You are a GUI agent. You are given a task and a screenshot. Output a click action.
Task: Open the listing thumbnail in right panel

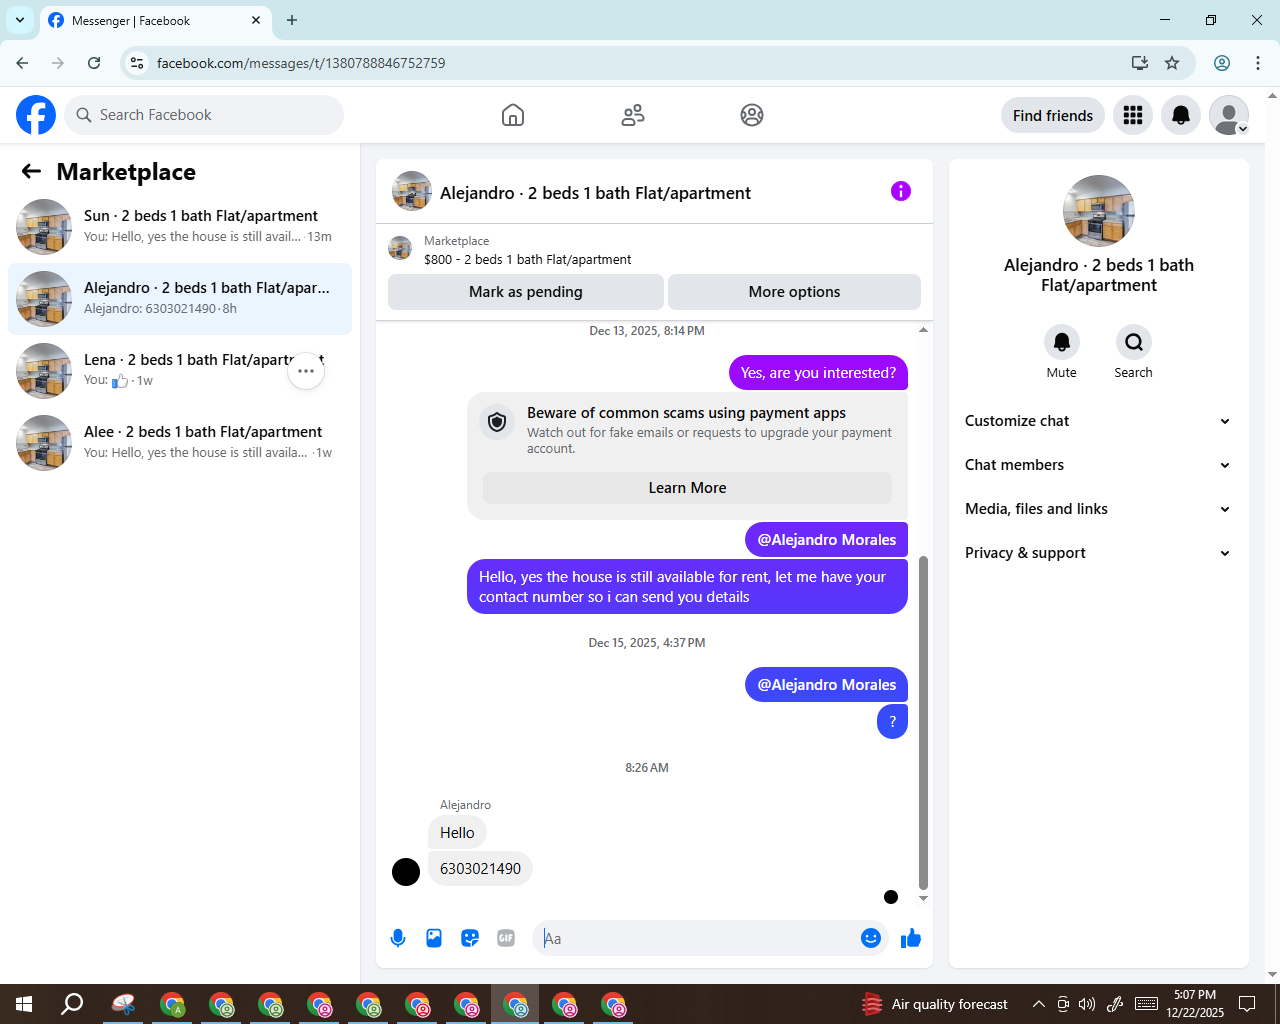(1099, 211)
